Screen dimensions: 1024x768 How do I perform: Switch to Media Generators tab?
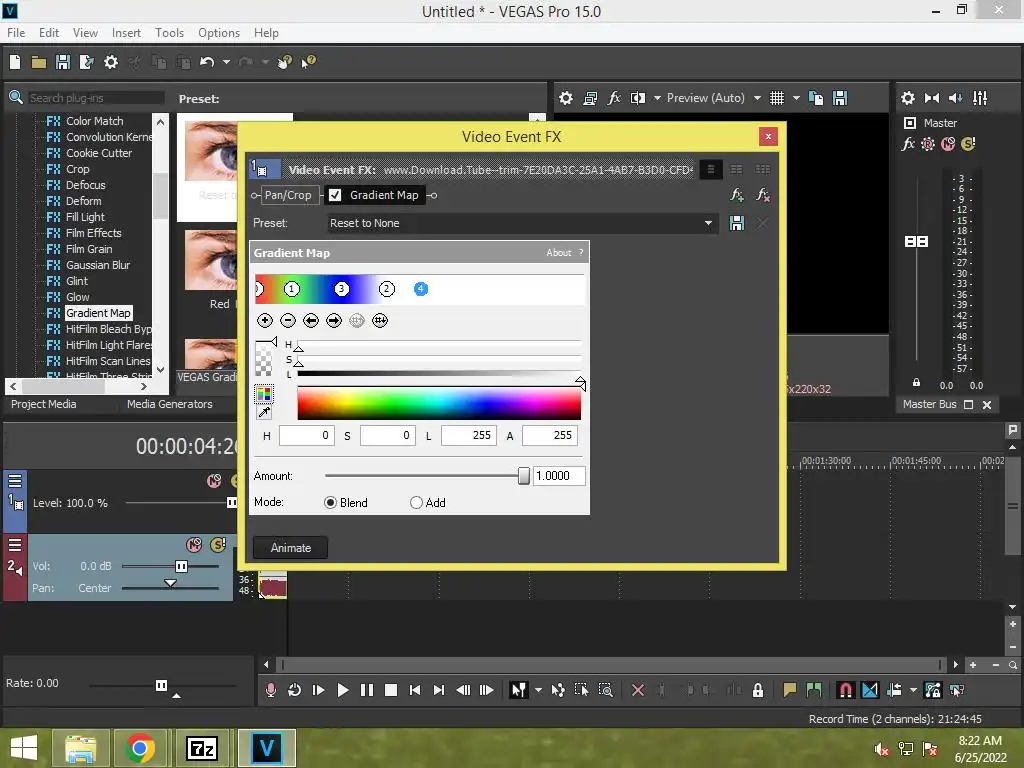point(170,404)
